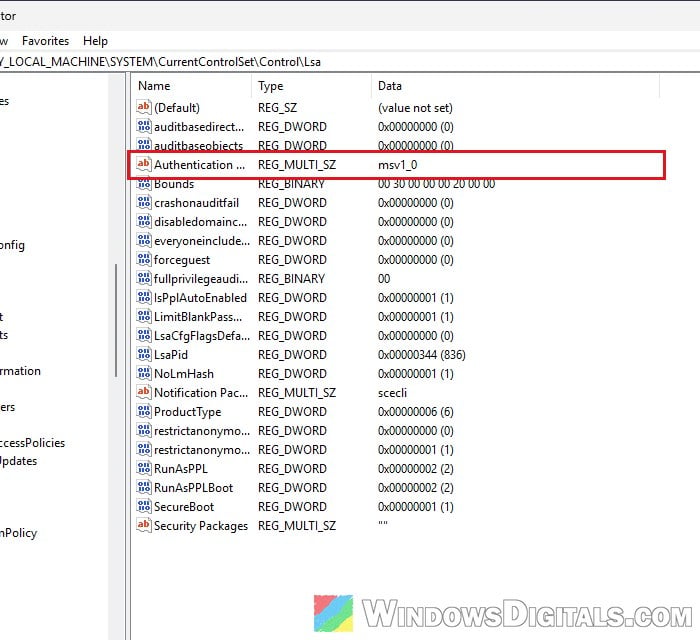Open the Favorites menu

point(46,41)
